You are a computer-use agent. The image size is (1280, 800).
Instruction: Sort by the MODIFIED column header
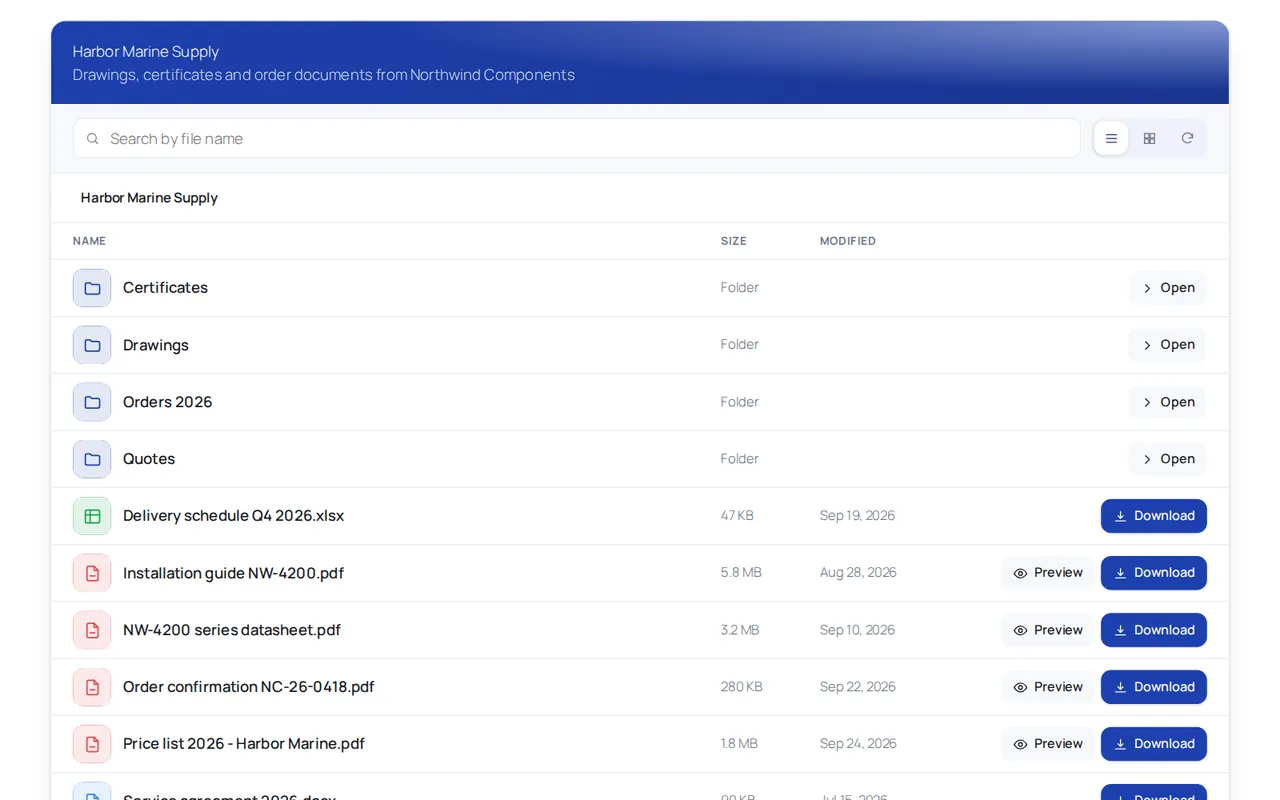tap(848, 241)
